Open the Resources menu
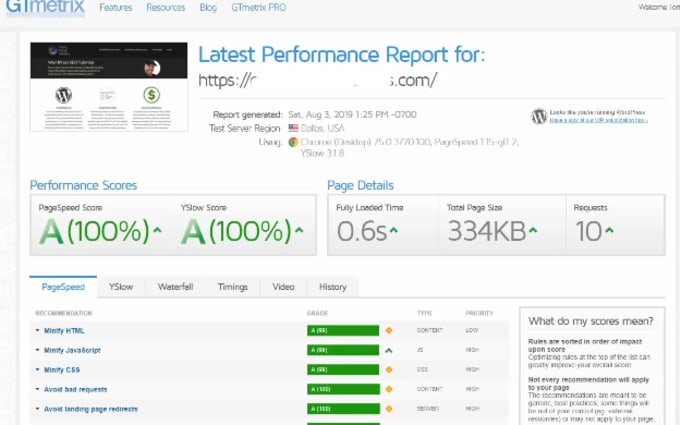Screen dimensions: 680x425 (166, 7)
